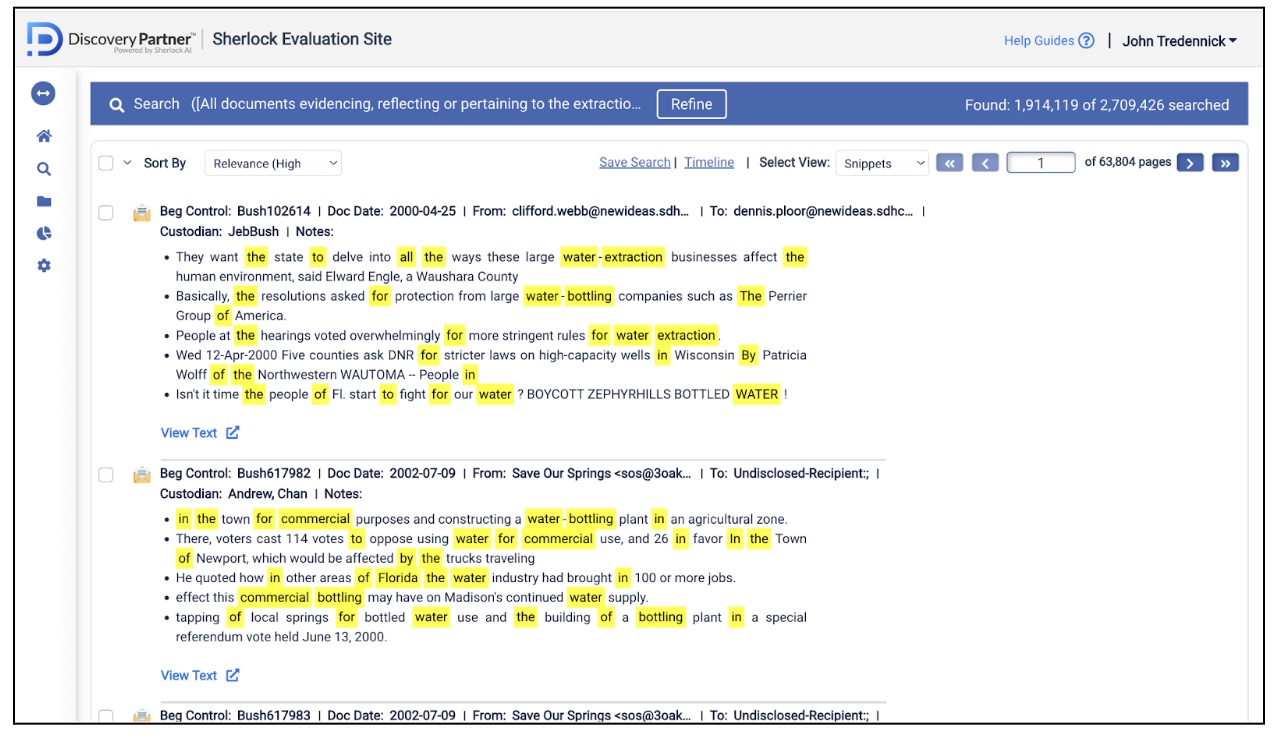
Task: Open the pie chart analytics icon
Action: [43, 233]
